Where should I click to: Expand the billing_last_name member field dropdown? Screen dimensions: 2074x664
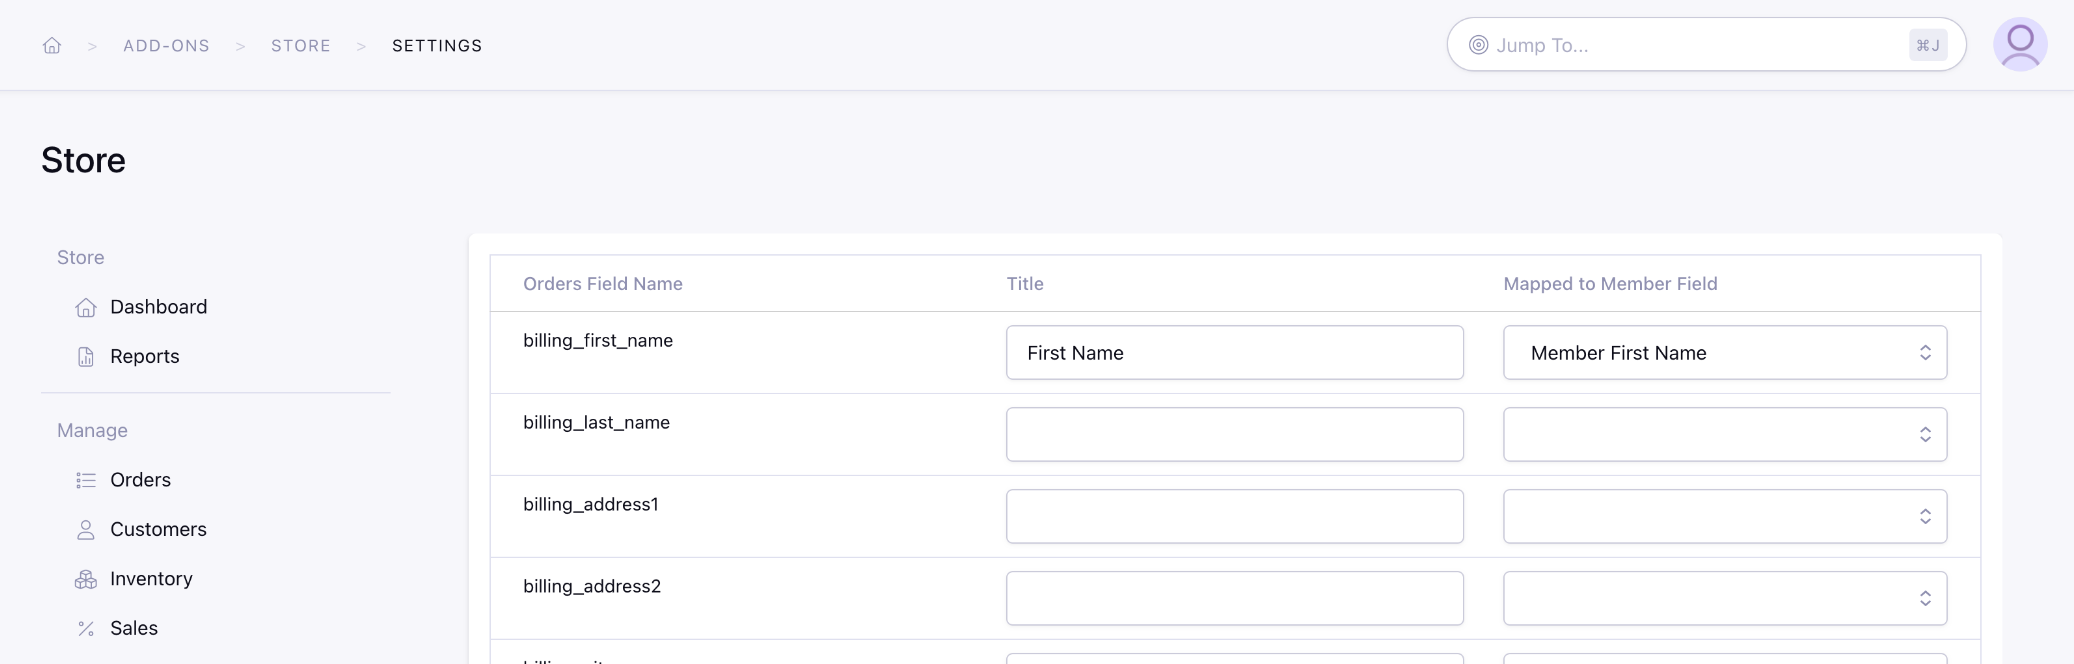click(x=1724, y=435)
